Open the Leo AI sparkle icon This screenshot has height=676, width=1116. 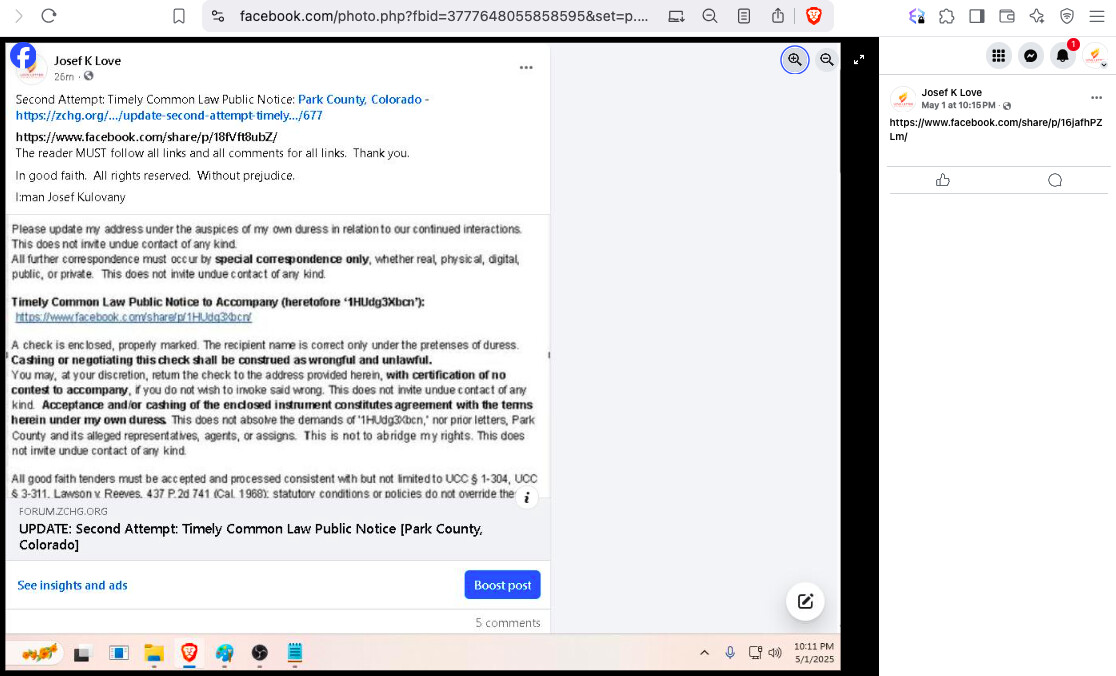click(x=1036, y=16)
